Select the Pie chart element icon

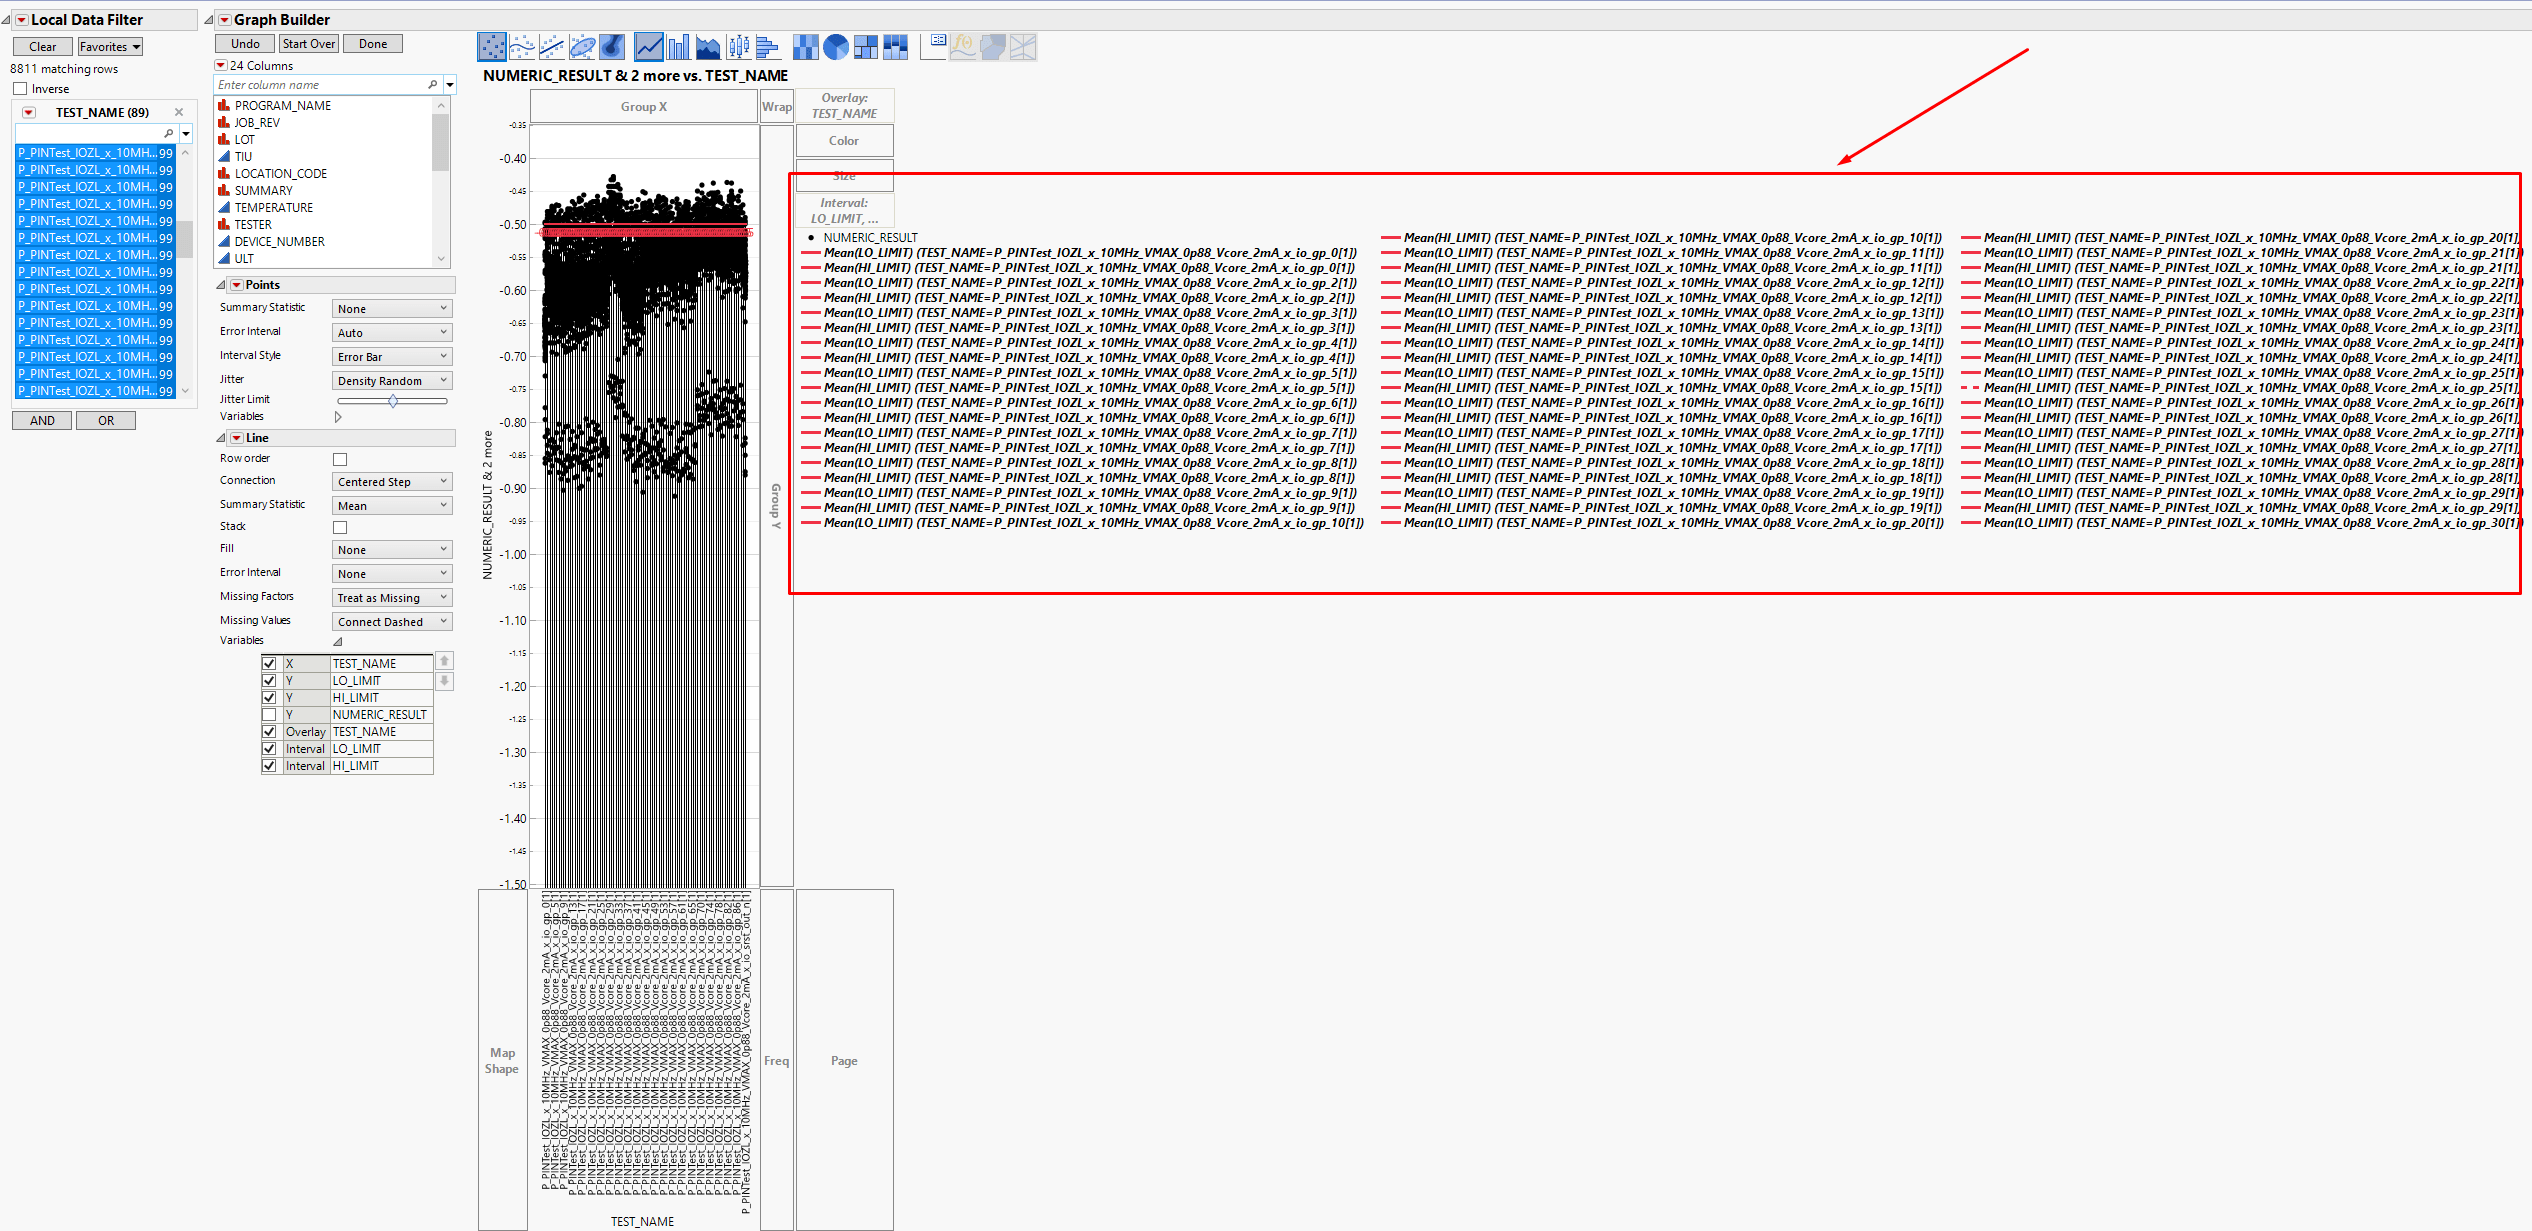pos(836,46)
